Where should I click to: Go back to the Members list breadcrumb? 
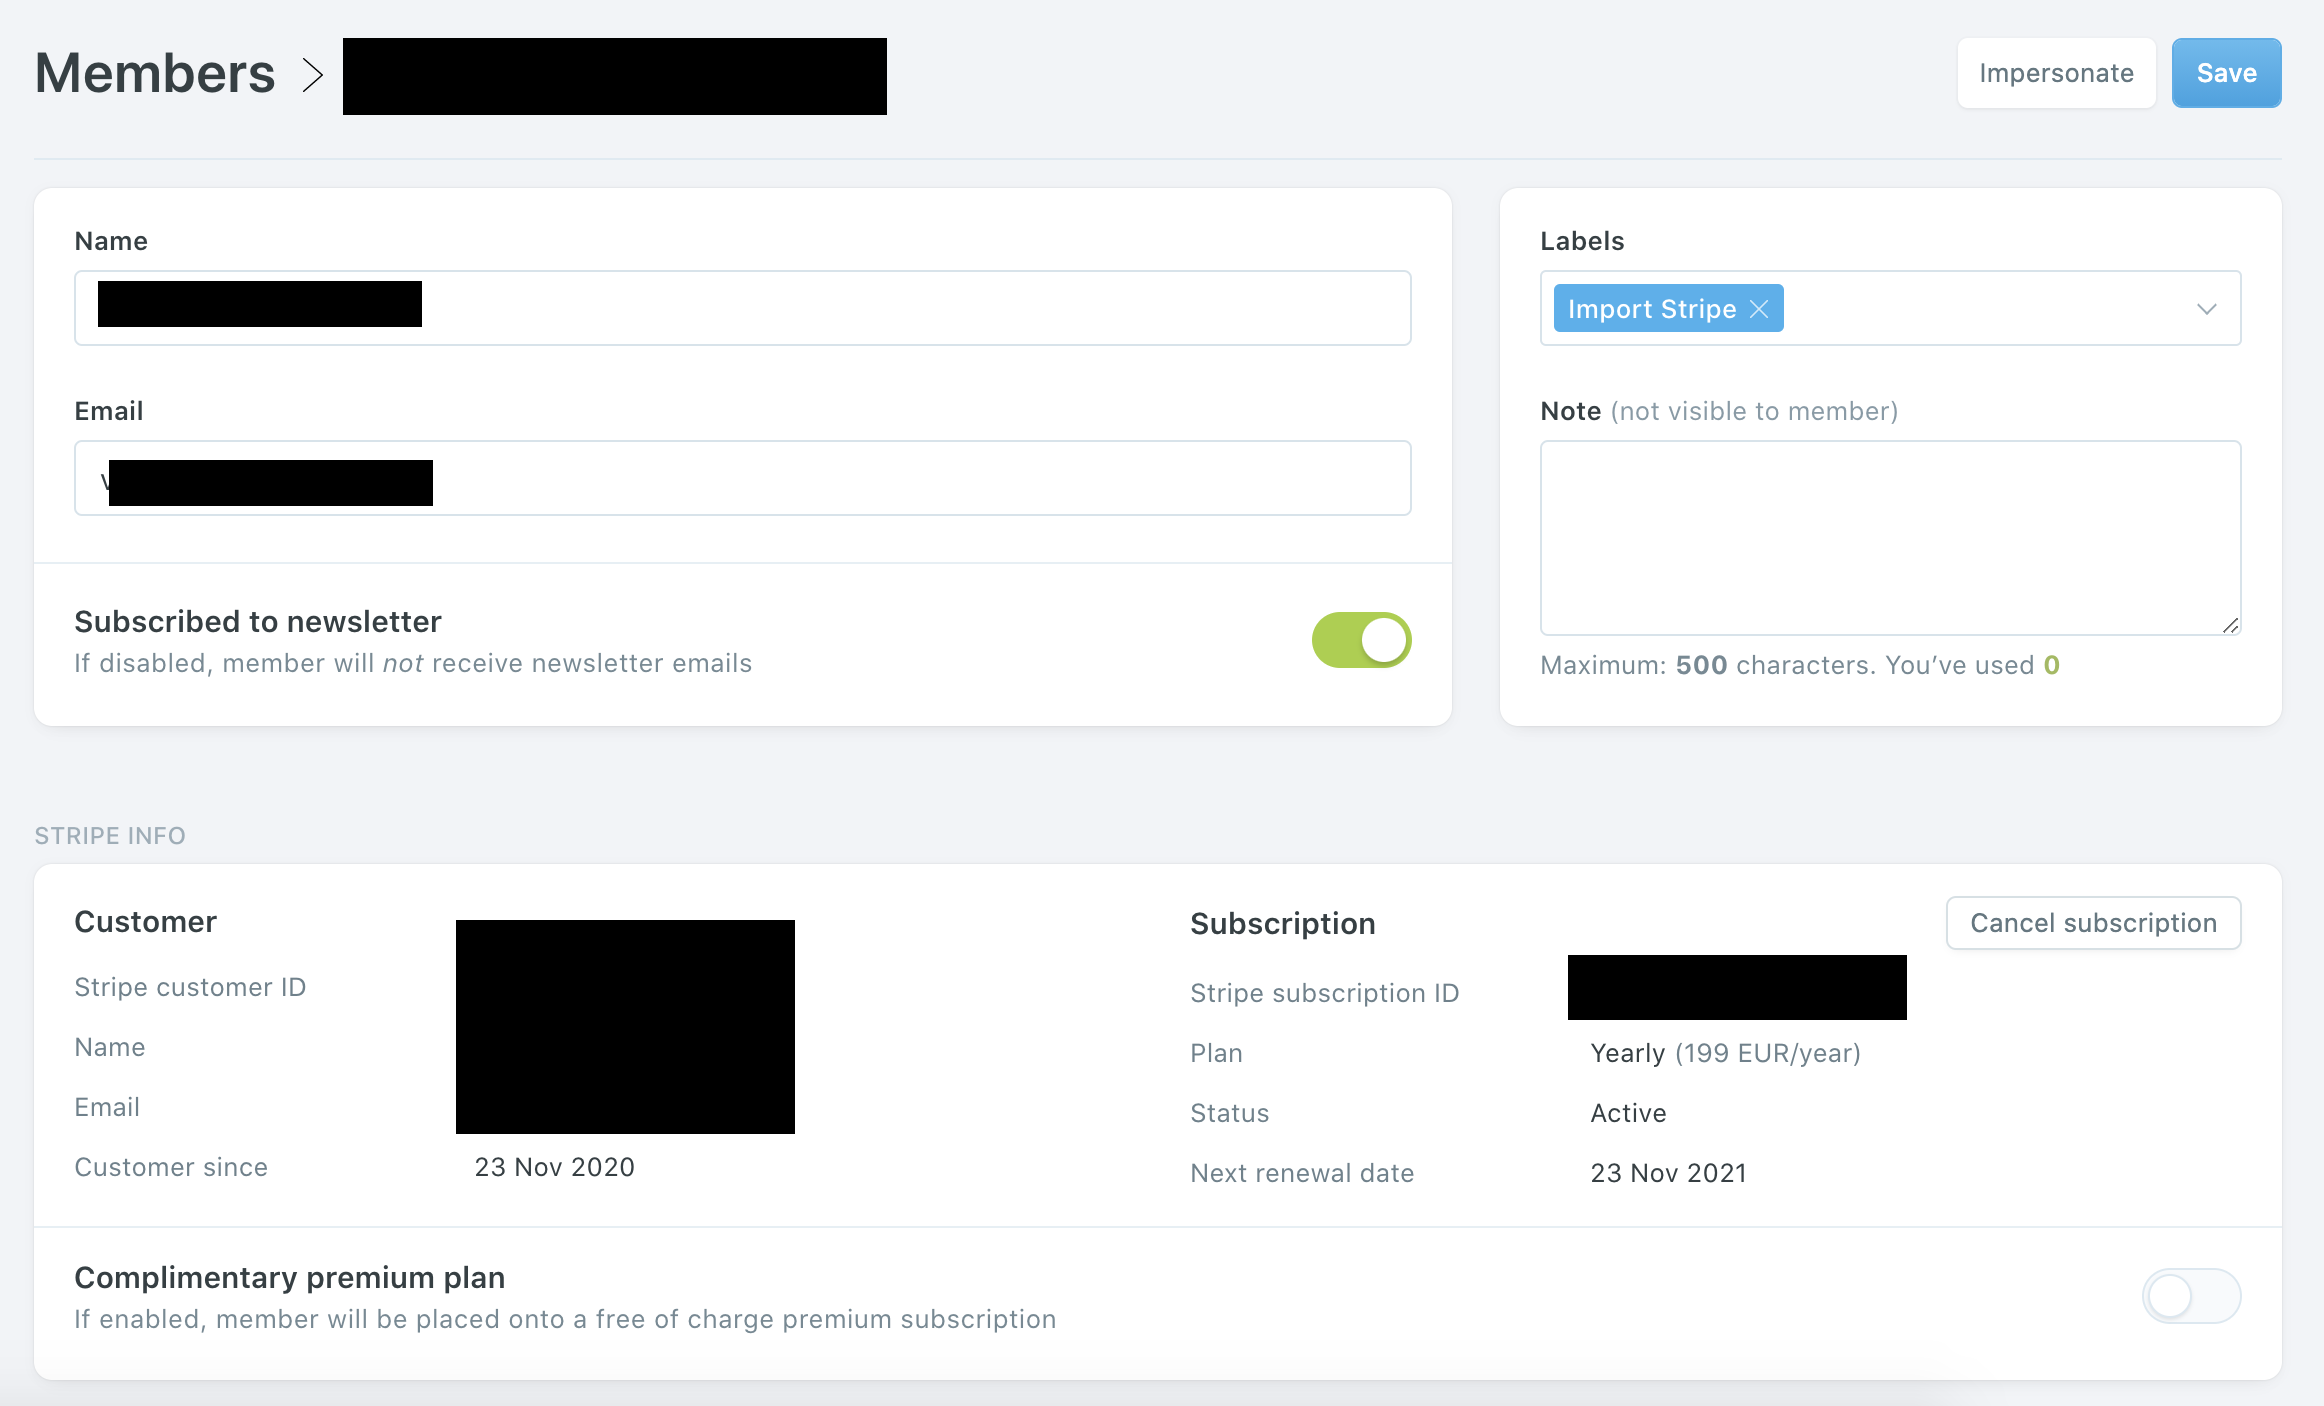point(155,74)
